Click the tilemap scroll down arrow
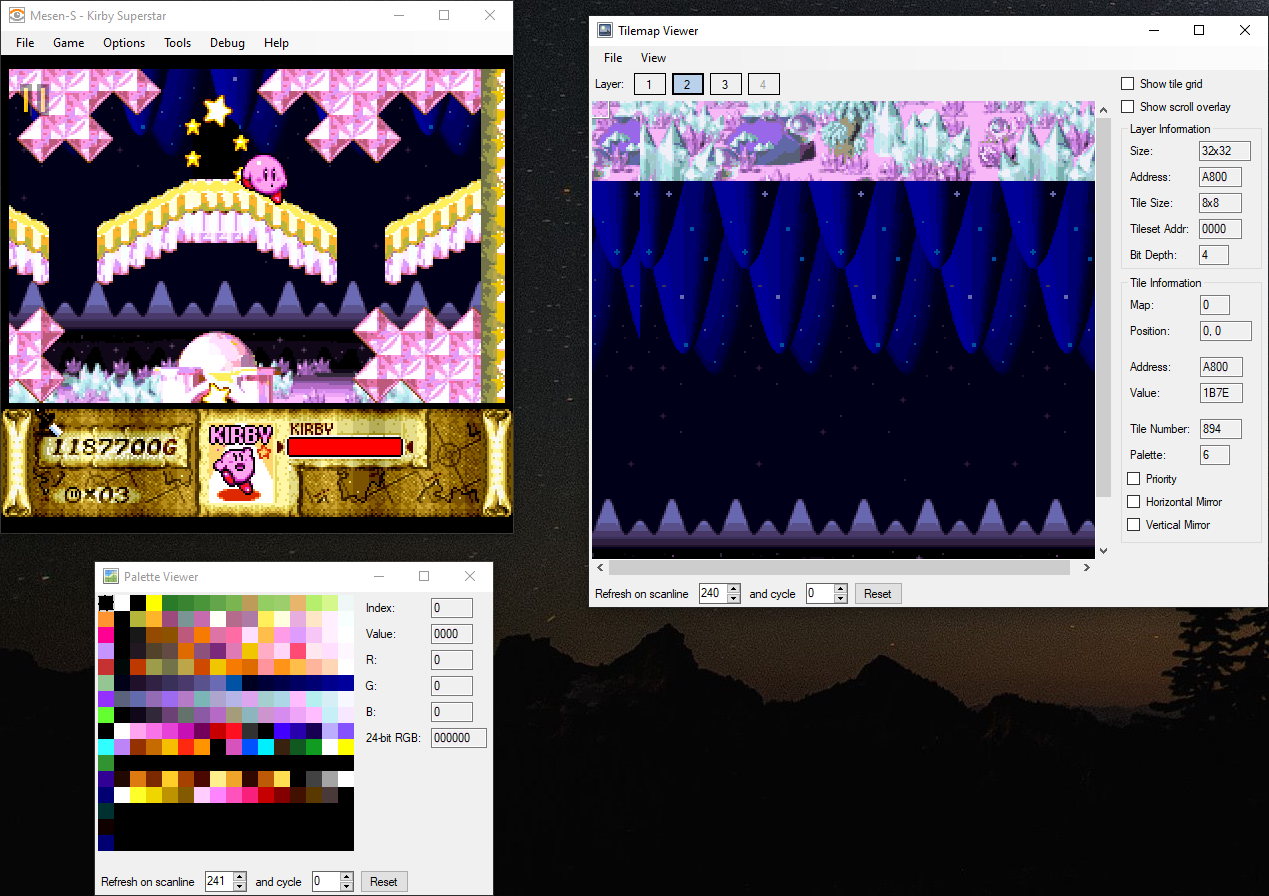This screenshot has width=1269, height=896. tap(1103, 551)
